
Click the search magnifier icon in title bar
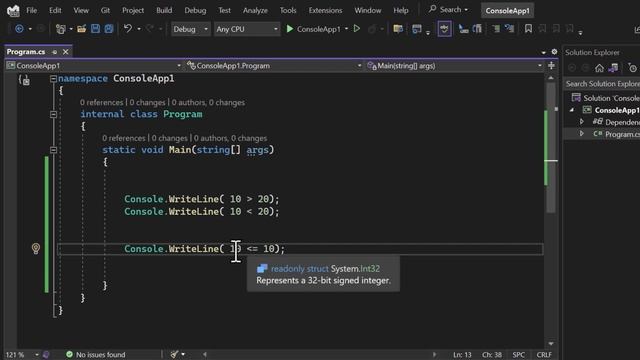(432, 9)
